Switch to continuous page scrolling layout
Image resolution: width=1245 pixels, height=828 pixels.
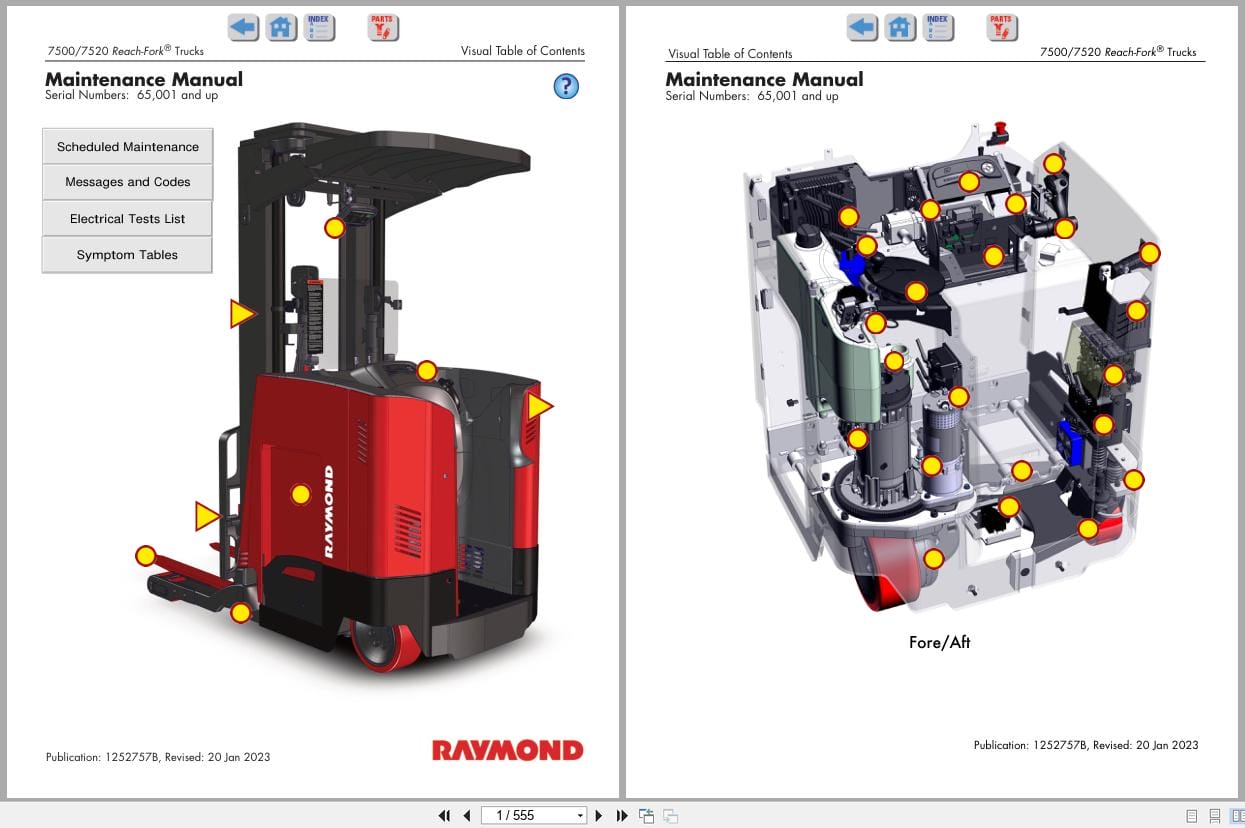tap(1214, 816)
